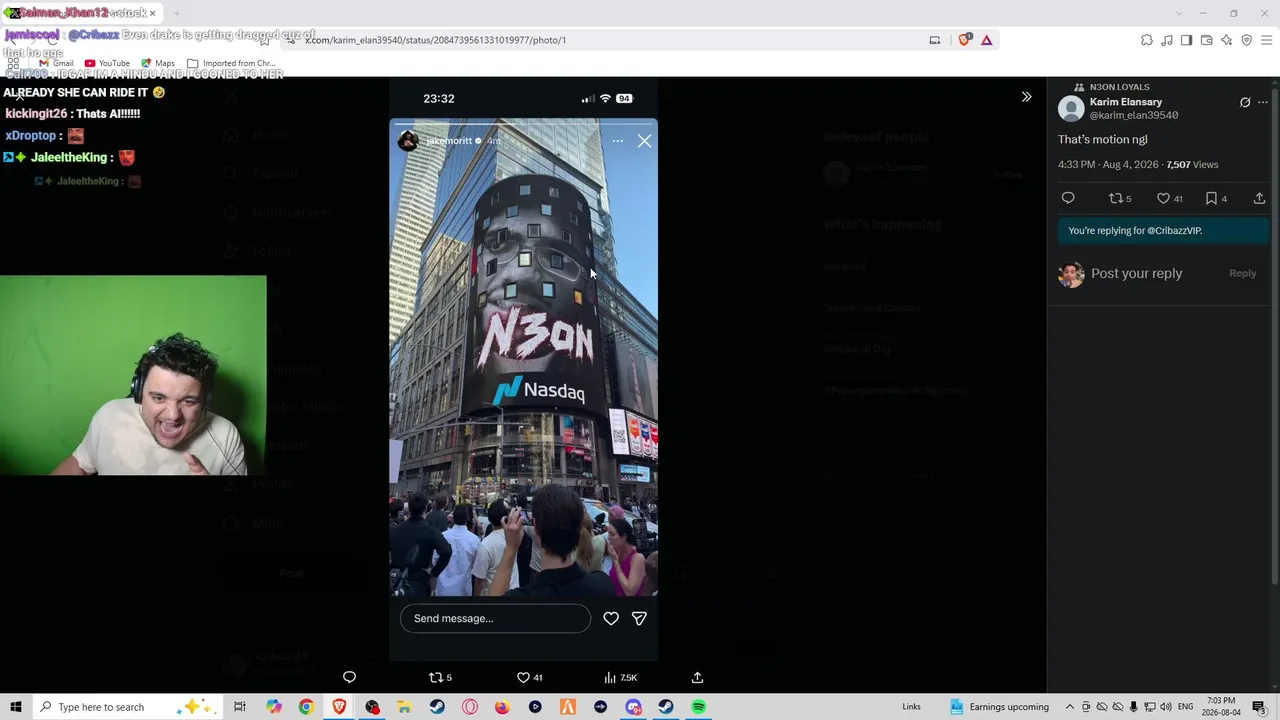Image resolution: width=1280 pixels, height=720 pixels.
Task: Open the browser Extensions puzzle icon
Action: [1147, 40]
